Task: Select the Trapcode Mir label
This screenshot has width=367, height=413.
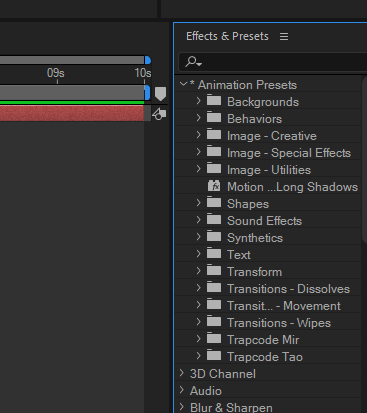Action: pyautogui.click(x=263, y=340)
